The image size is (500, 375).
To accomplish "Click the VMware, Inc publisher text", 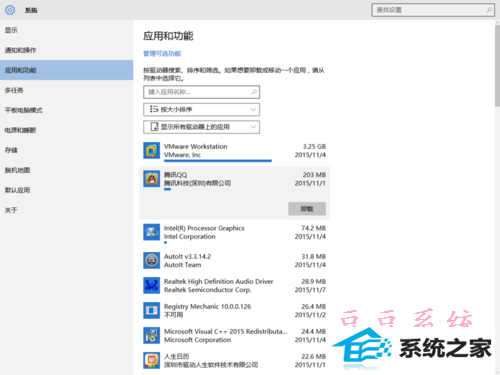I will pyautogui.click(x=182, y=155).
